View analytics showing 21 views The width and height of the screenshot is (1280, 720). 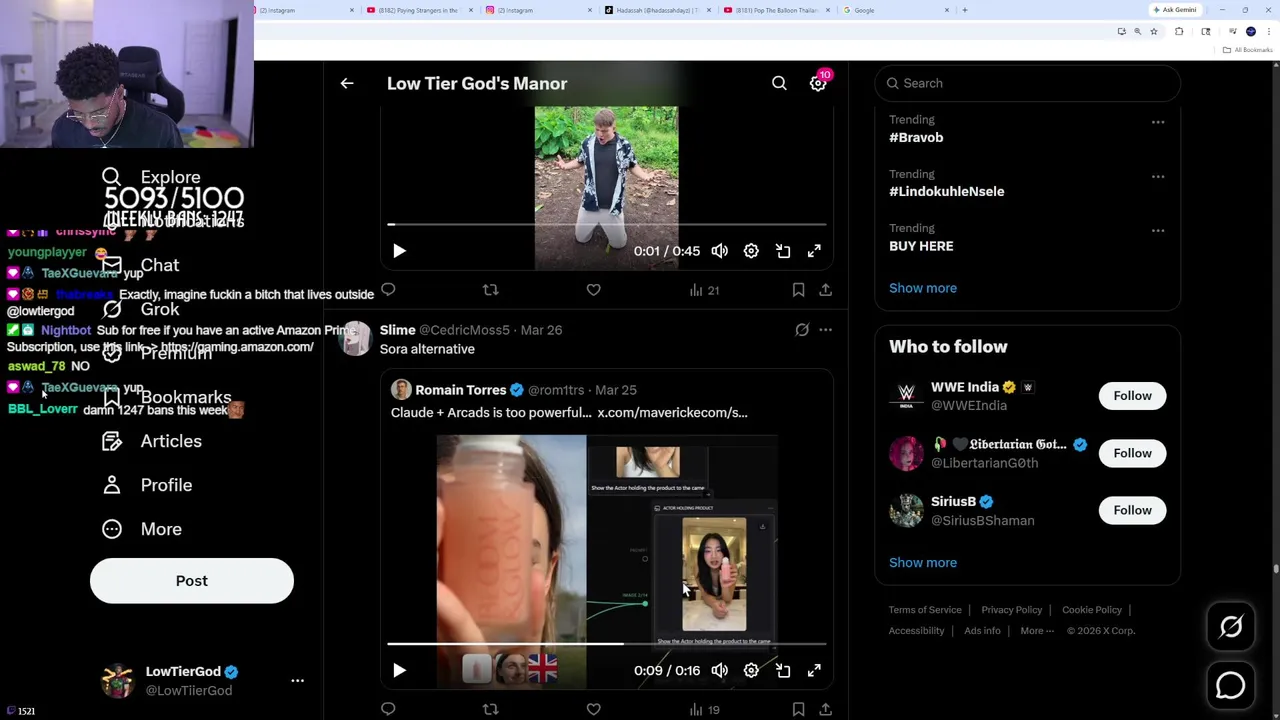click(x=704, y=290)
